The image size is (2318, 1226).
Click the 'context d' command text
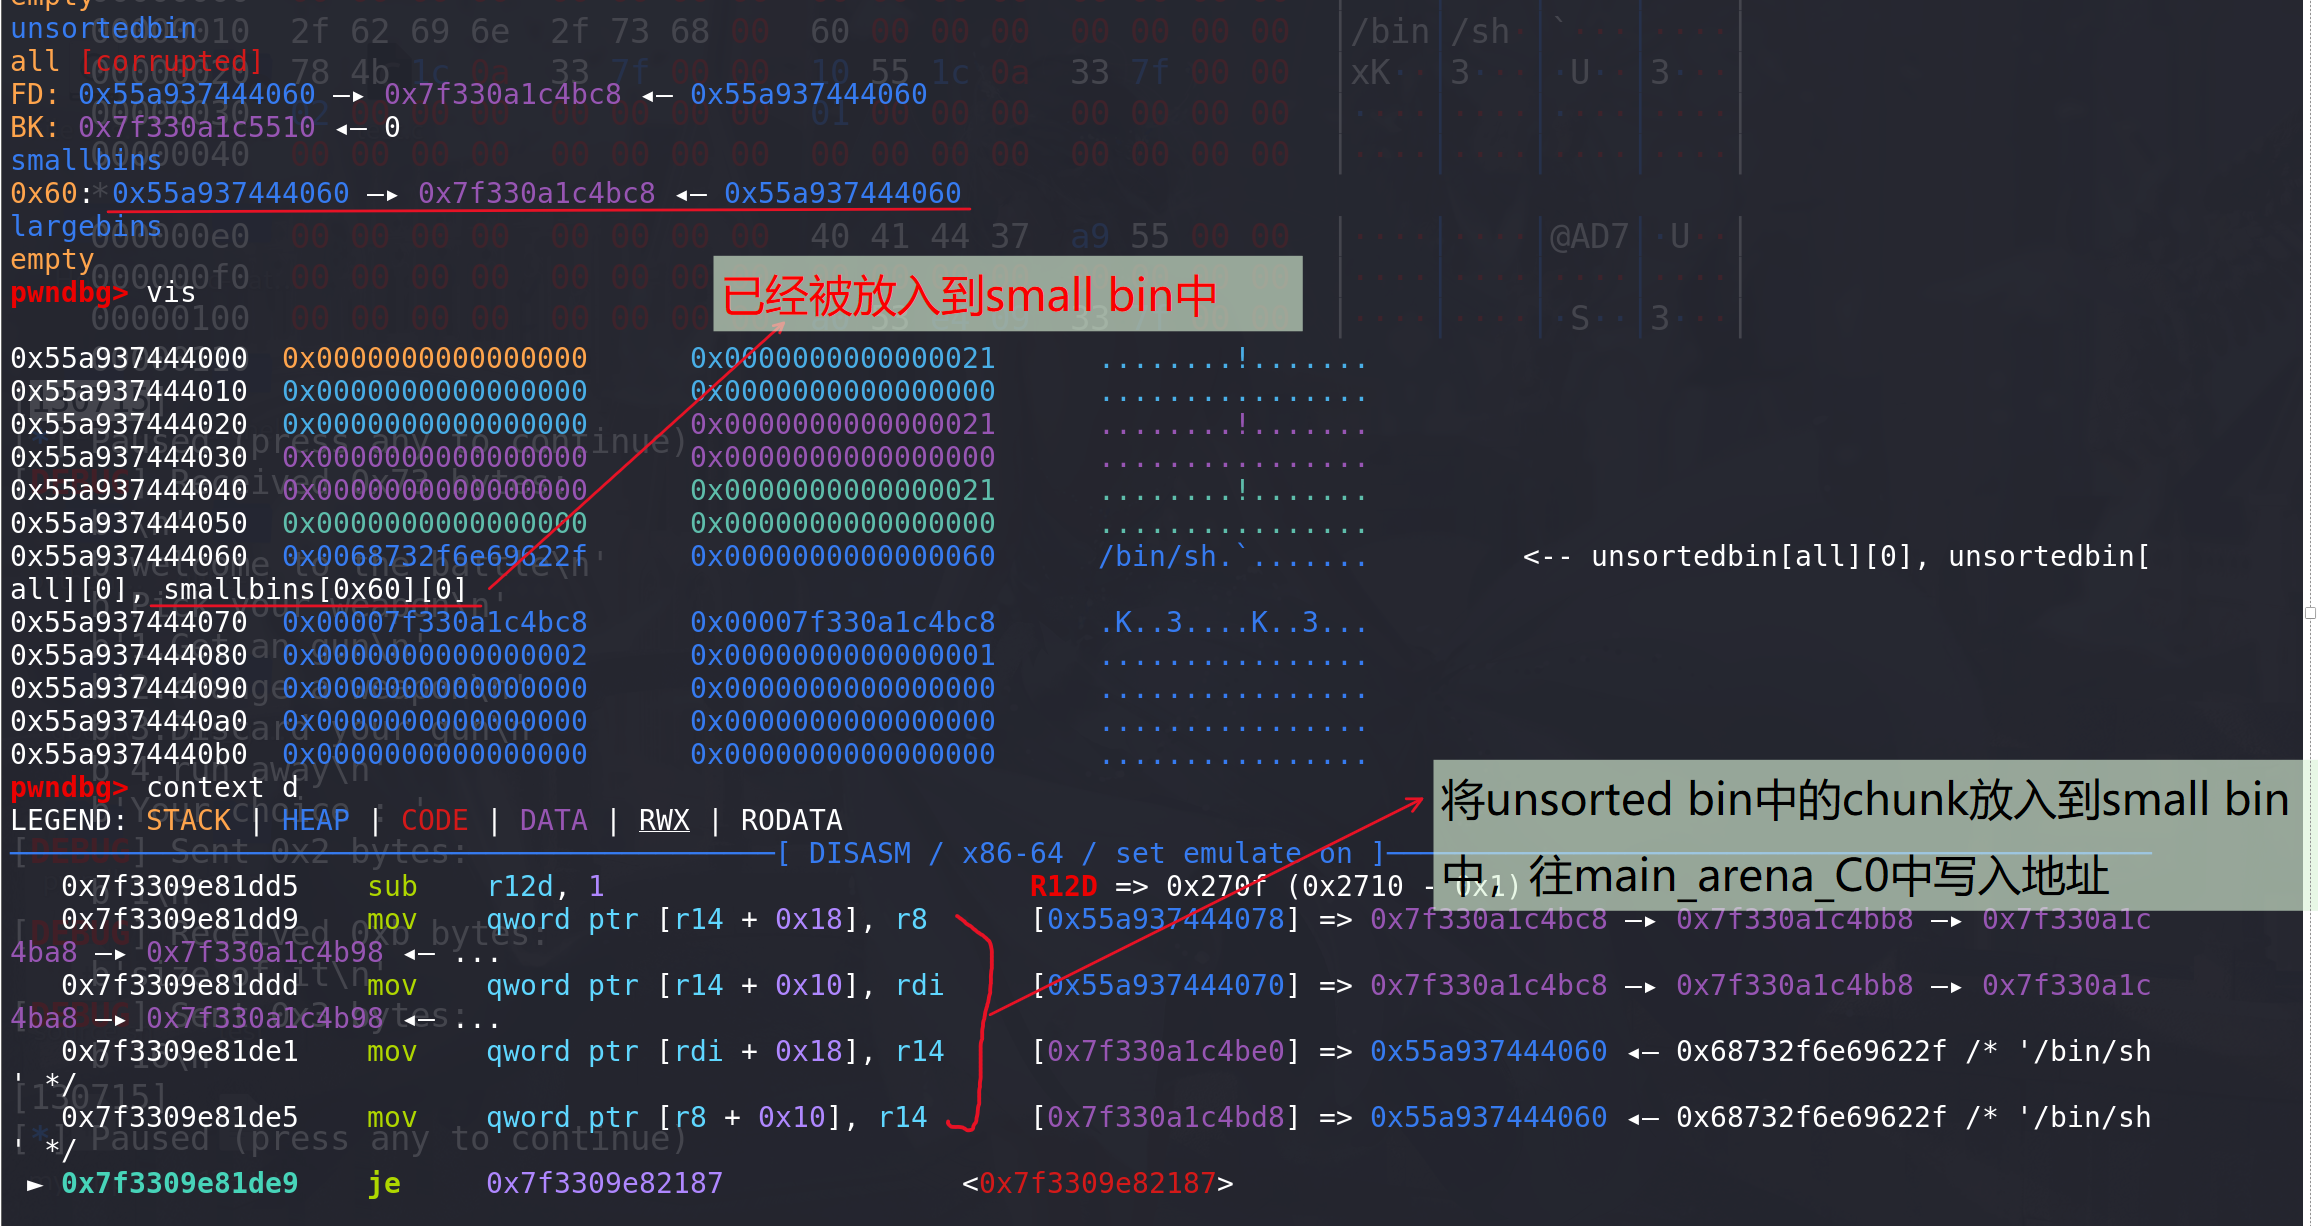coord(222,787)
